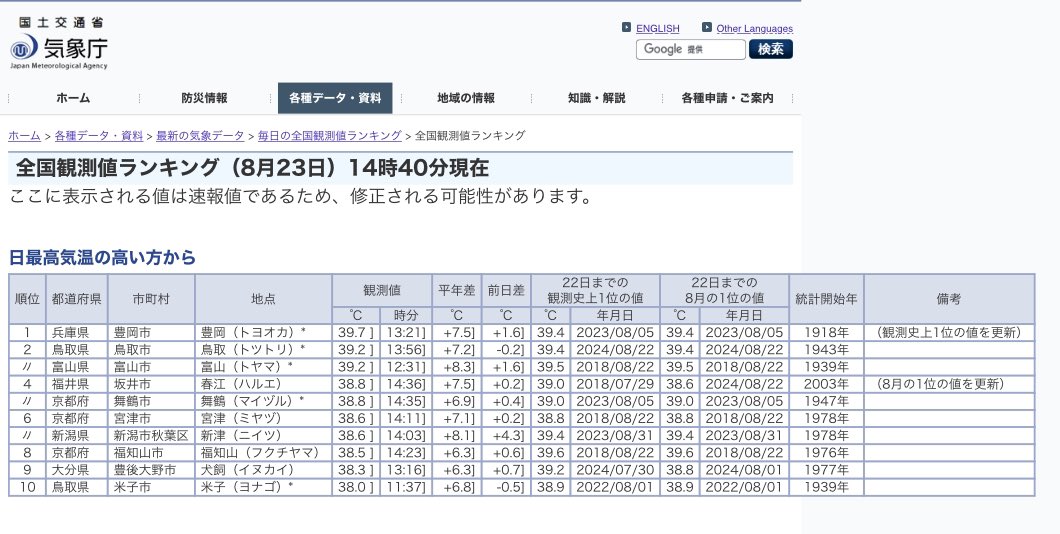1060x534 pixels.
Task: Select the 8月の1位の値を更新 remark
Action: pos(949,384)
